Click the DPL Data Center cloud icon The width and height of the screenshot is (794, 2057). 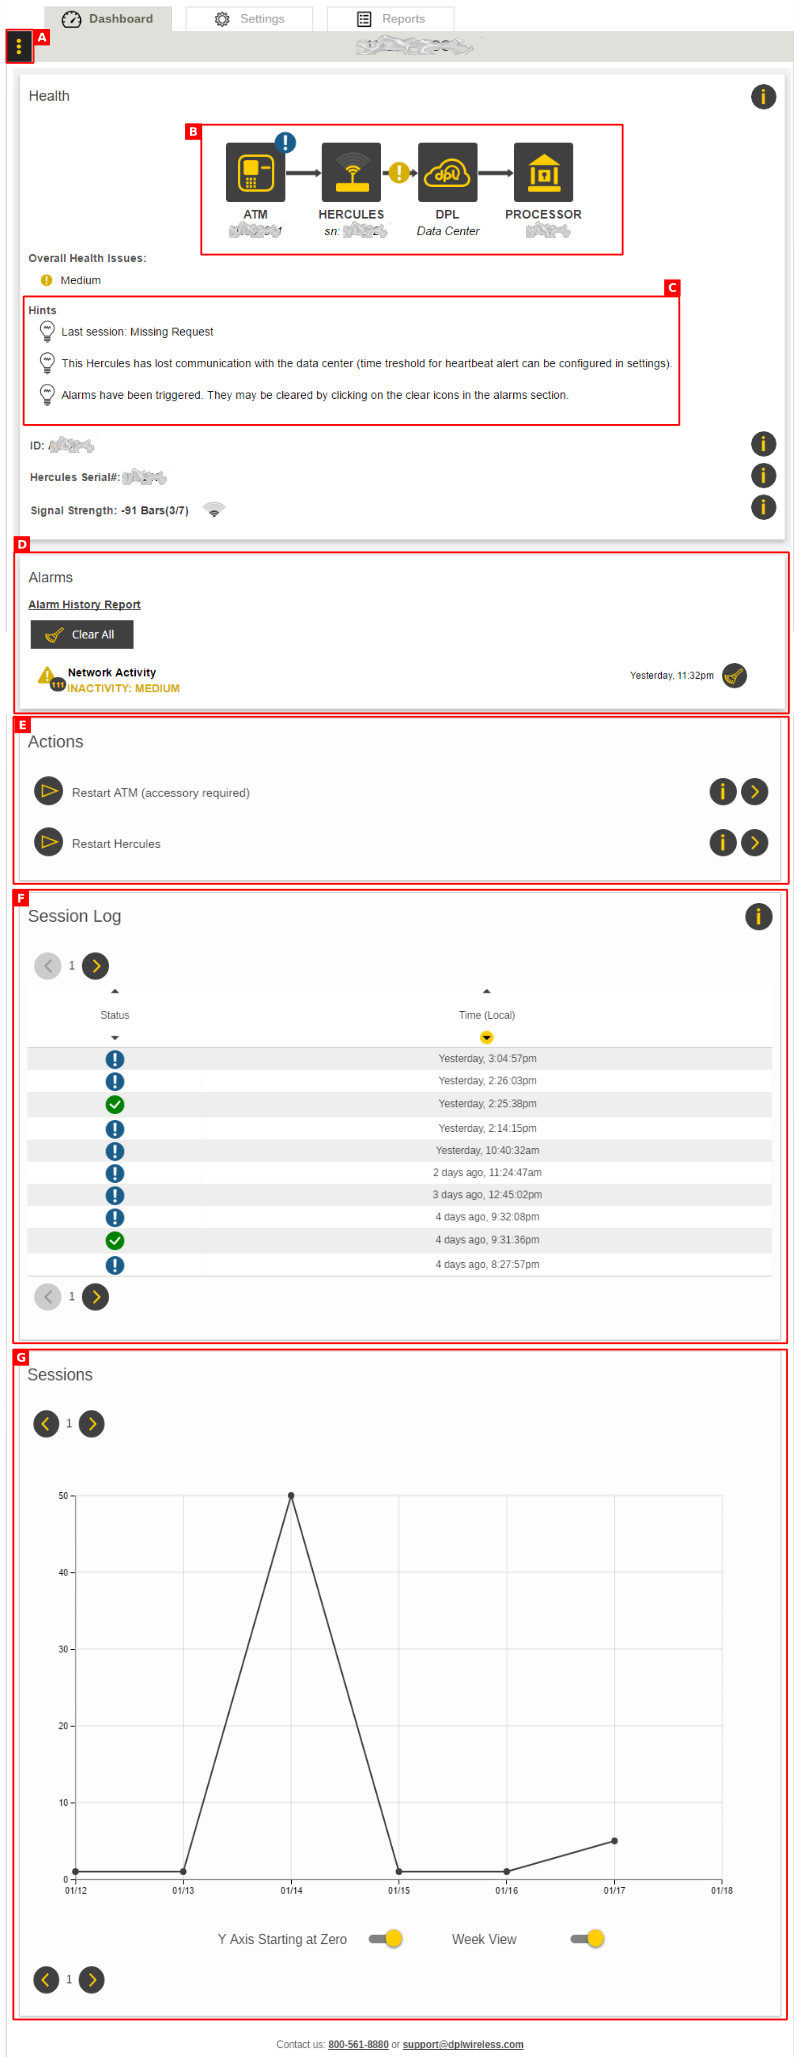(447, 173)
